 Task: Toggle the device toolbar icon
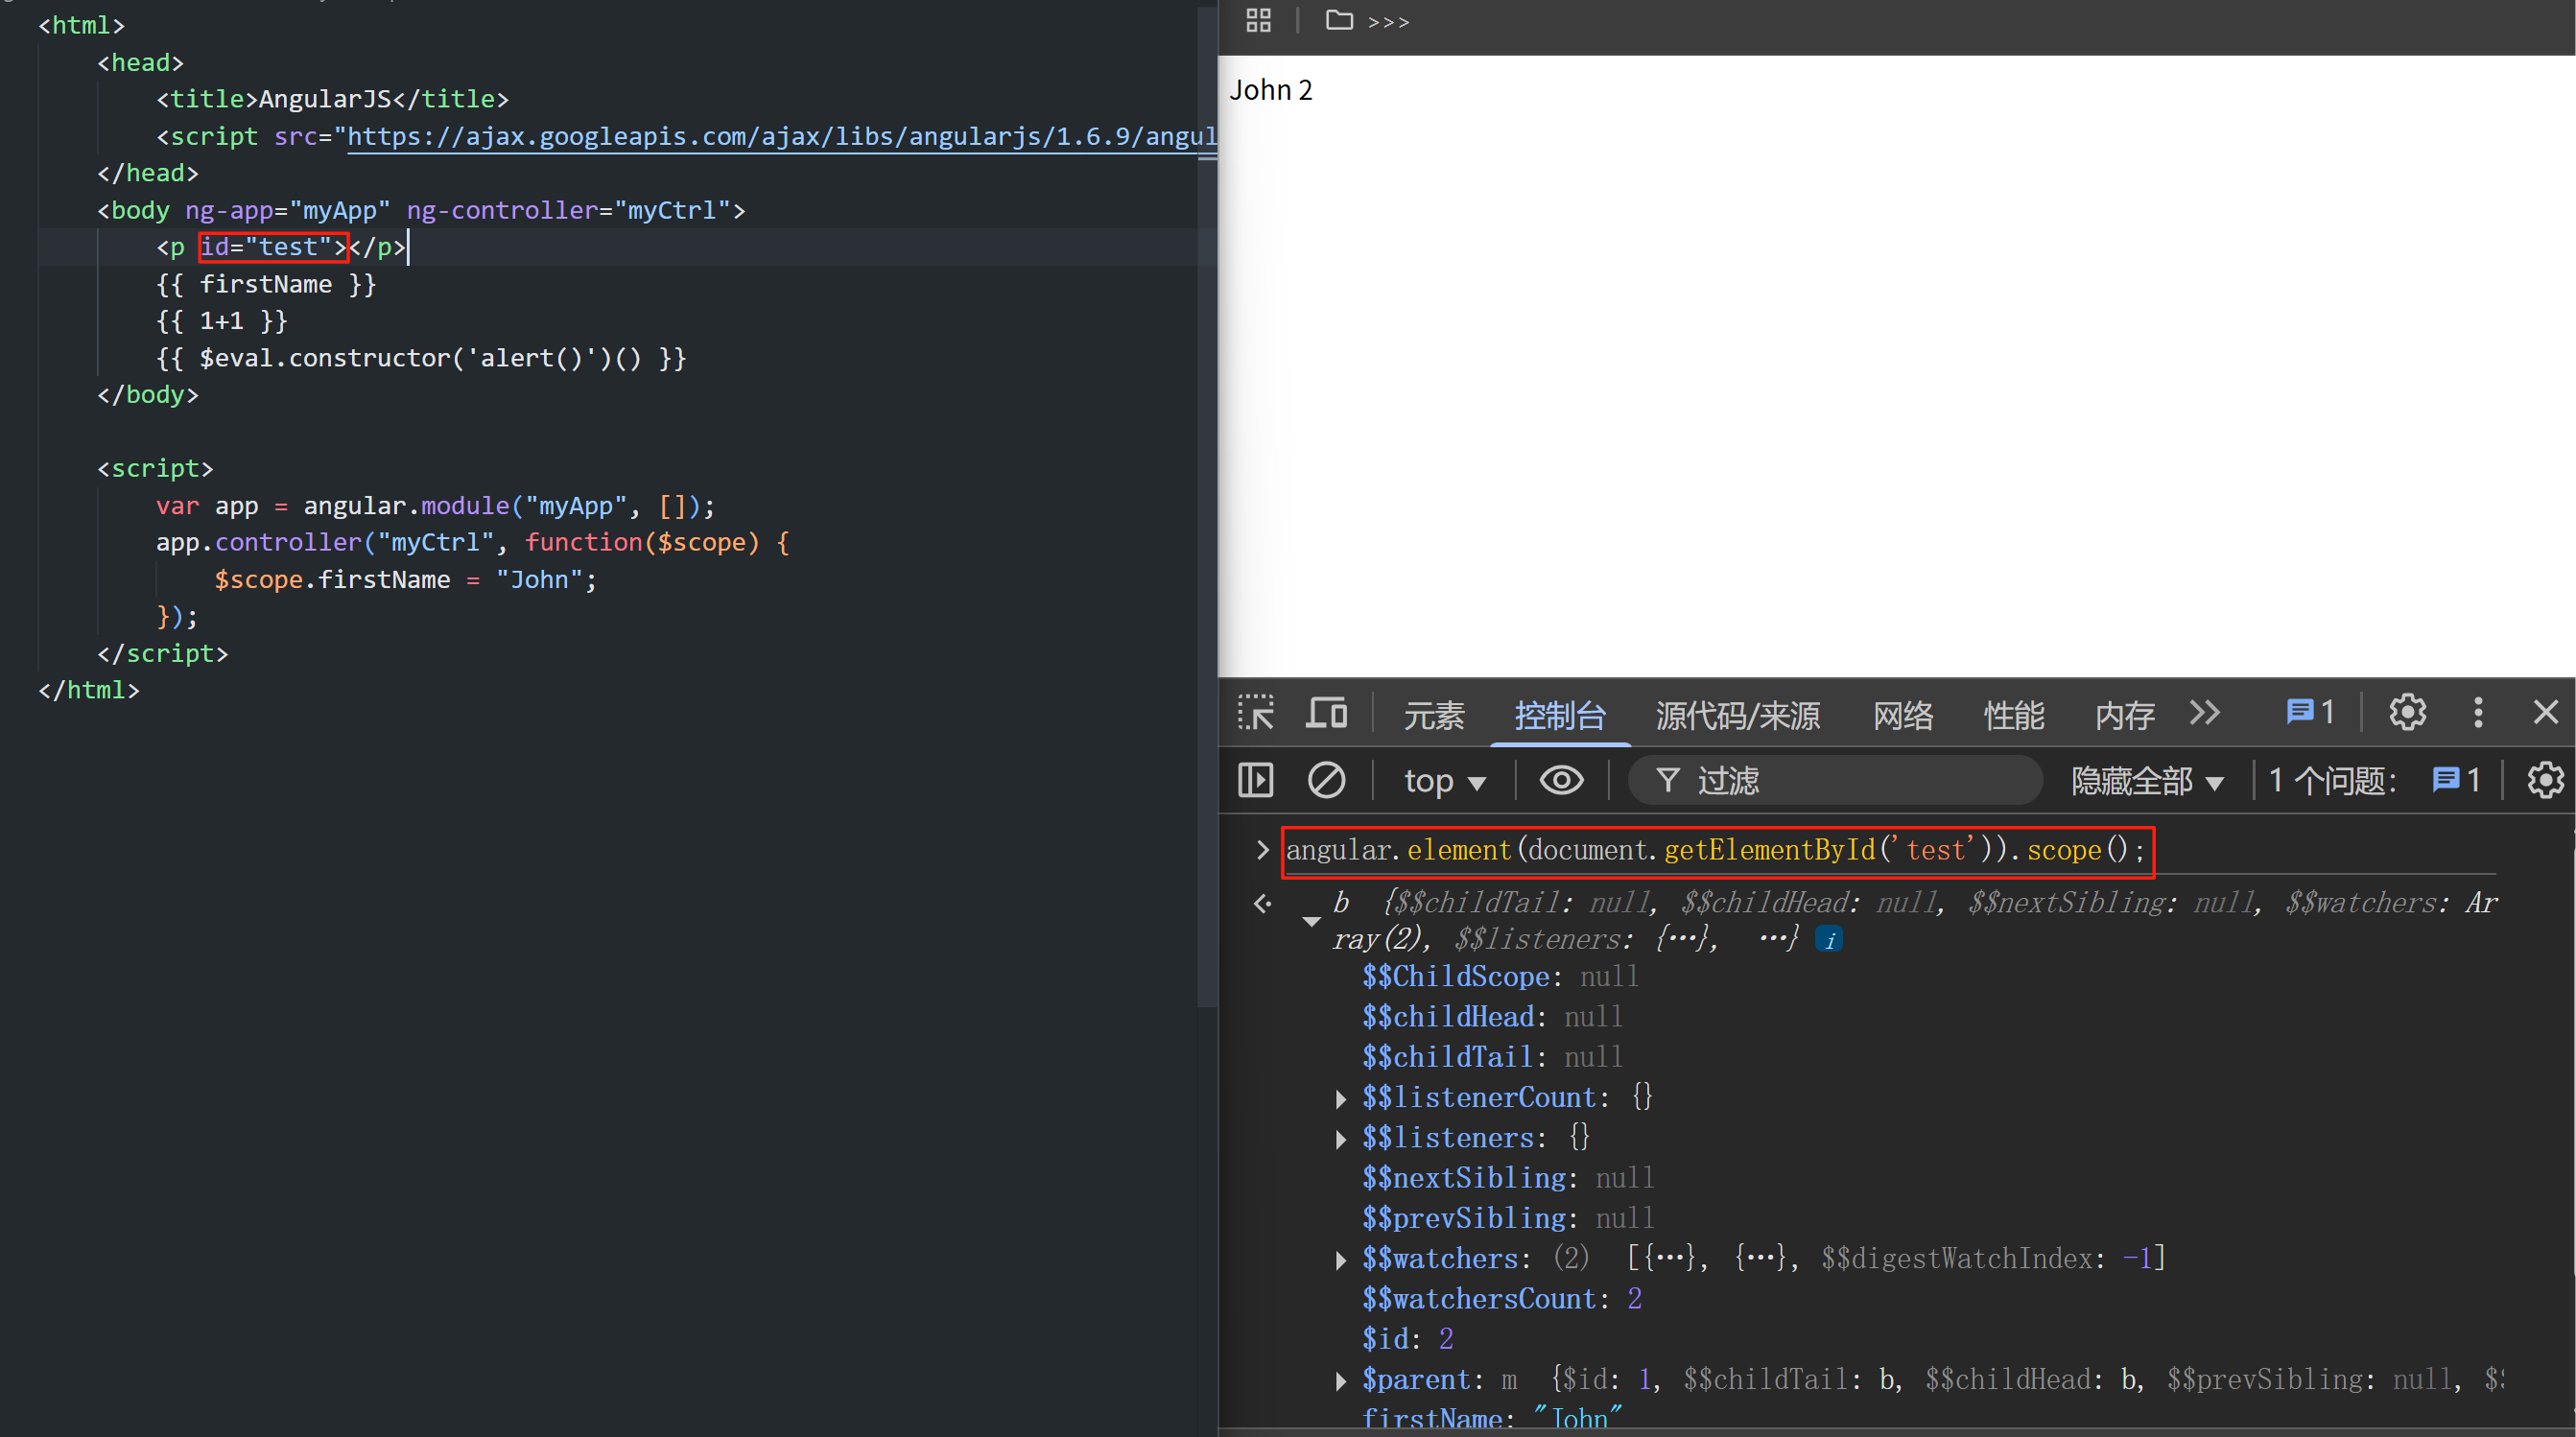pyautogui.click(x=1326, y=713)
